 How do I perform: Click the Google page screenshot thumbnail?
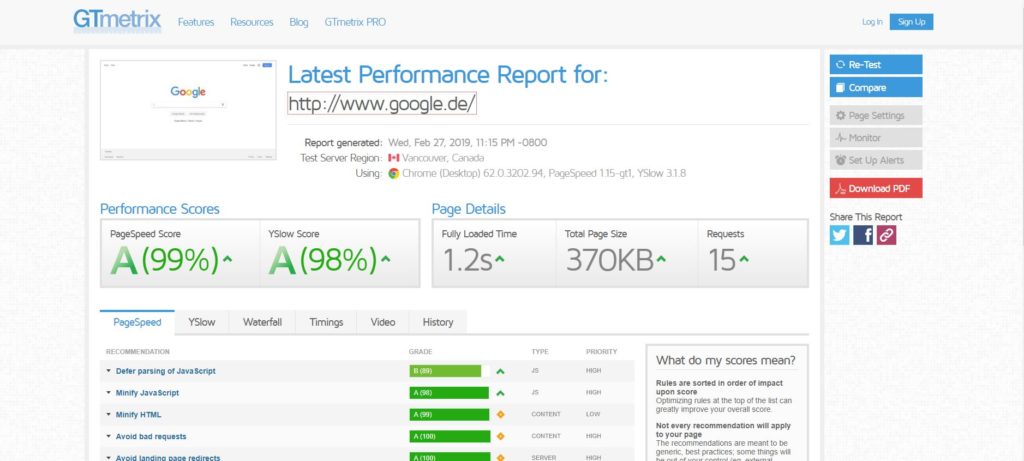click(x=188, y=110)
